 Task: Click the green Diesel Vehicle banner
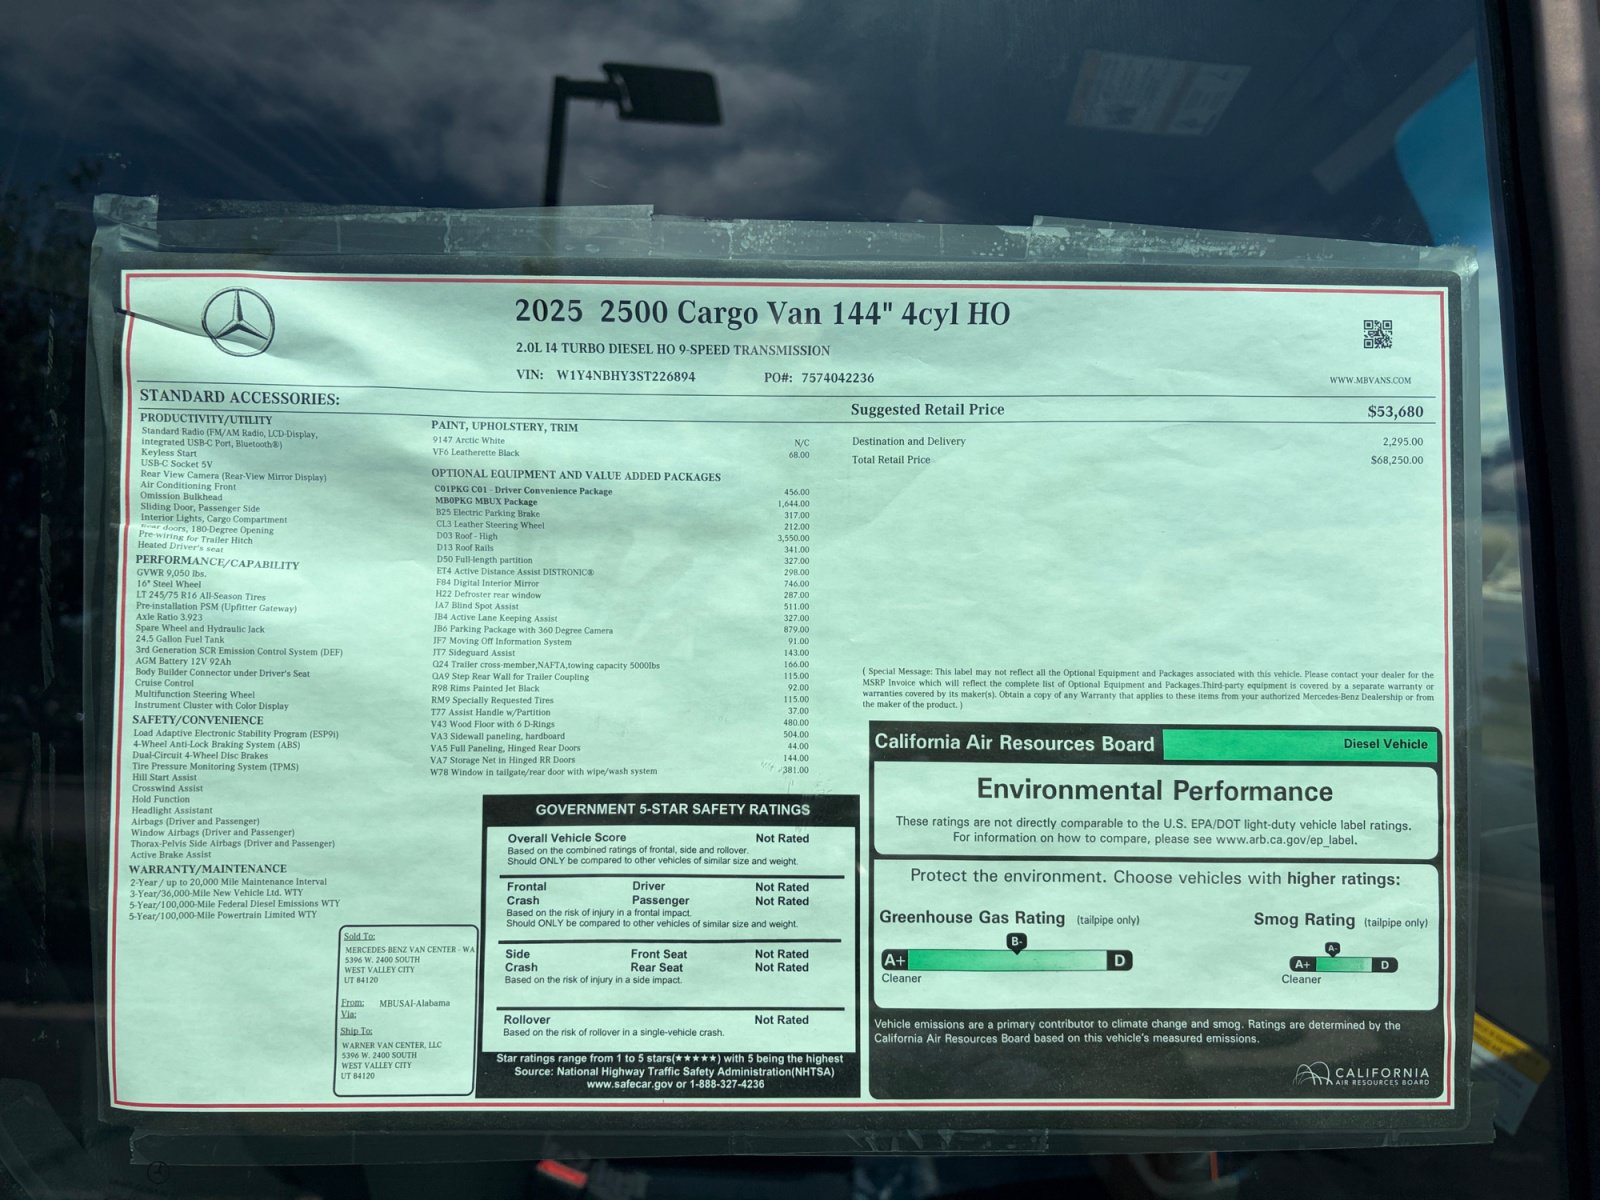[1300, 744]
